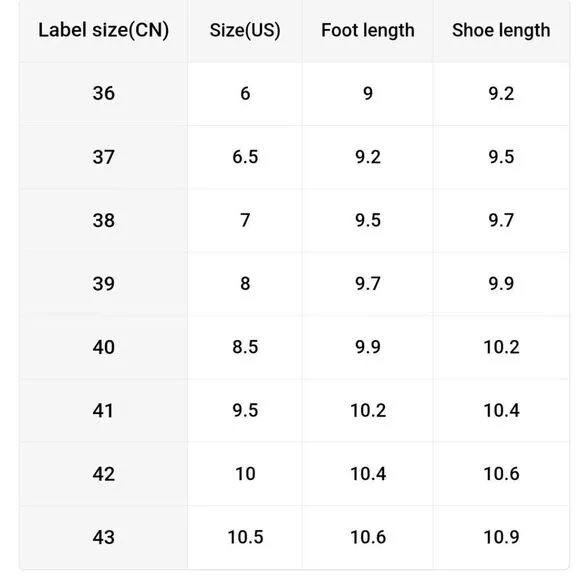Click US size 7 cell
The image size is (580, 580).
coord(245,220)
